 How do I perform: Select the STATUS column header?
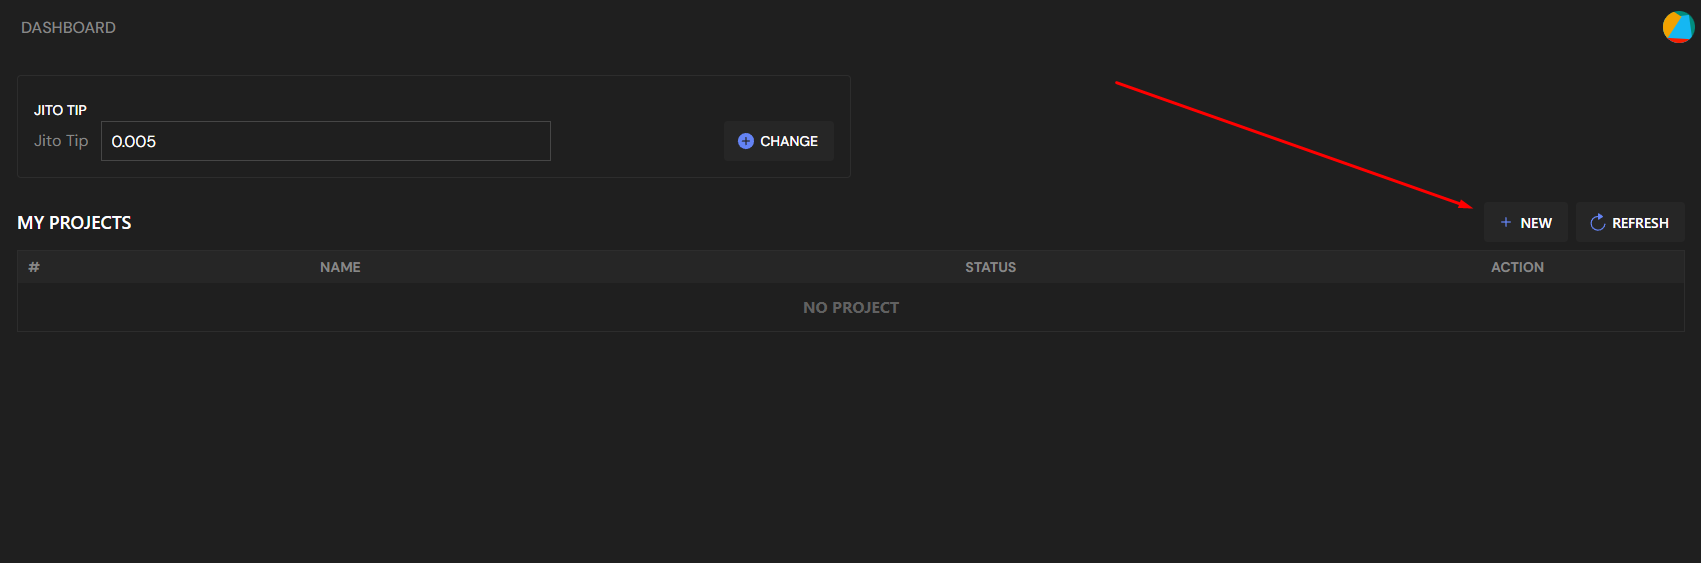pos(990,267)
